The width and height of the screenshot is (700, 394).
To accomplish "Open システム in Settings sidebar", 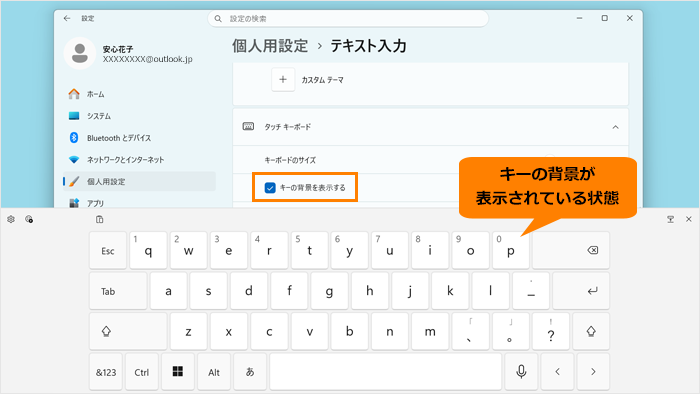I will click(139, 116).
